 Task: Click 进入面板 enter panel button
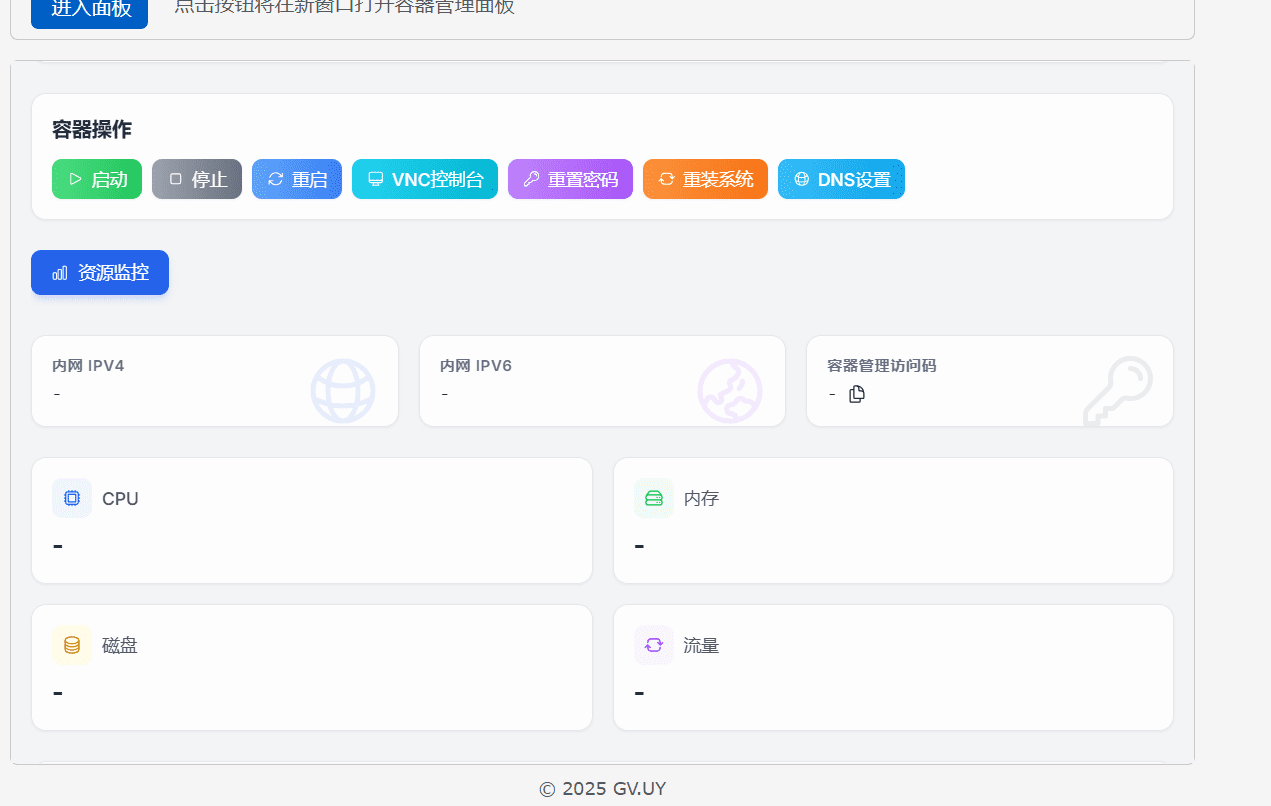pos(90,10)
